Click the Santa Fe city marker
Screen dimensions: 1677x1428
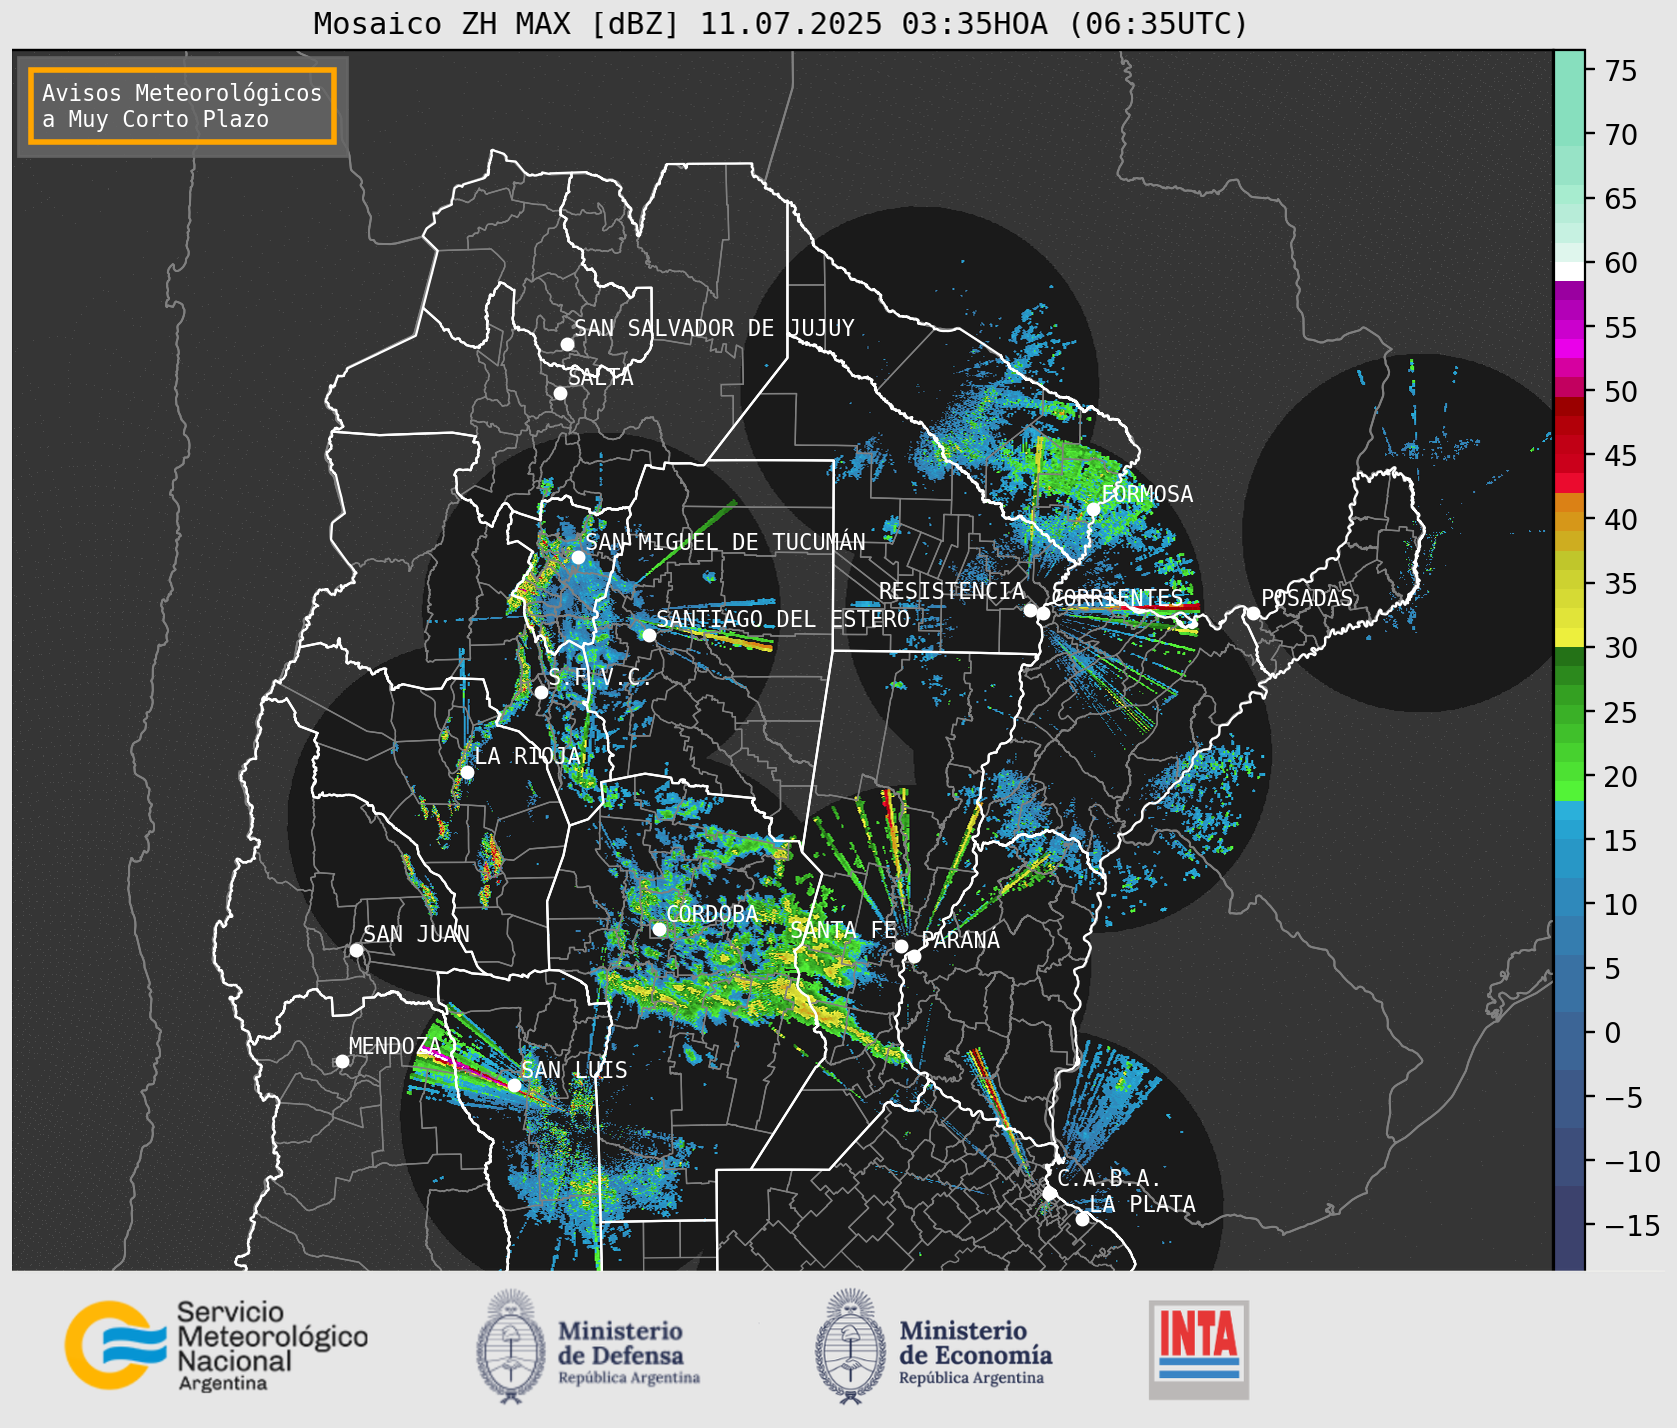pos(901,946)
